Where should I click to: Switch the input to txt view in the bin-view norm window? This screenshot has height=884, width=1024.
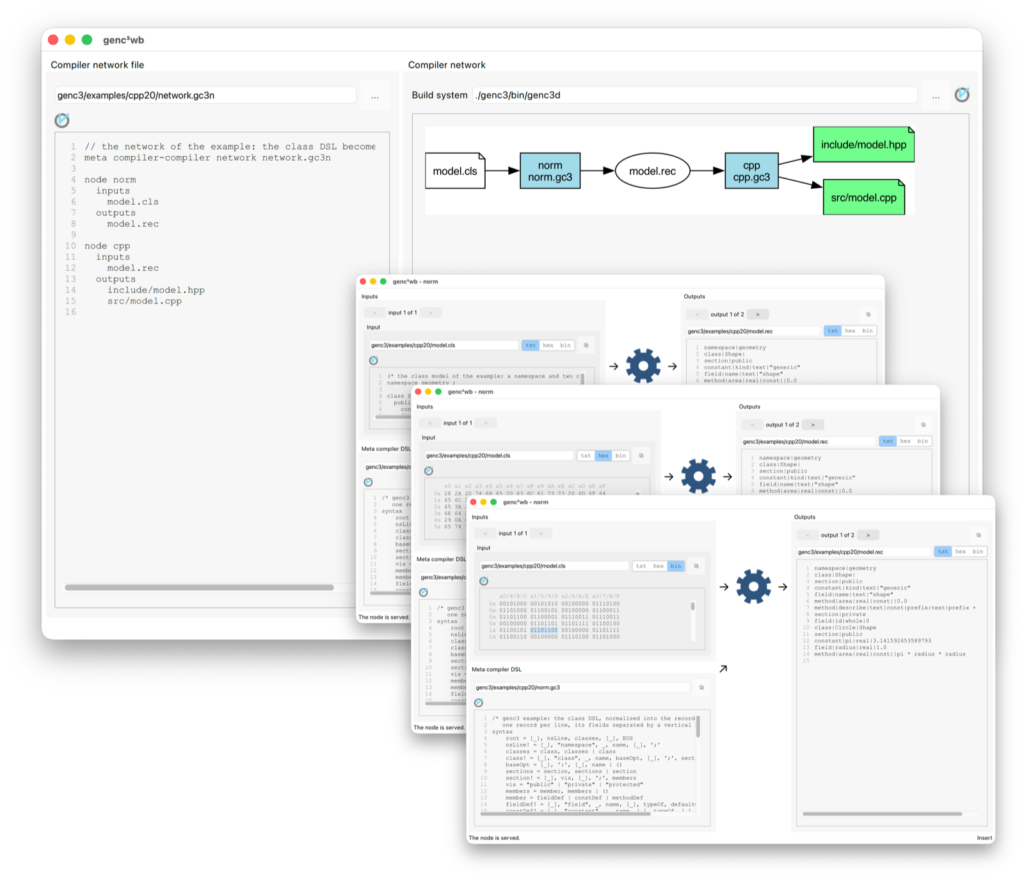641,566
